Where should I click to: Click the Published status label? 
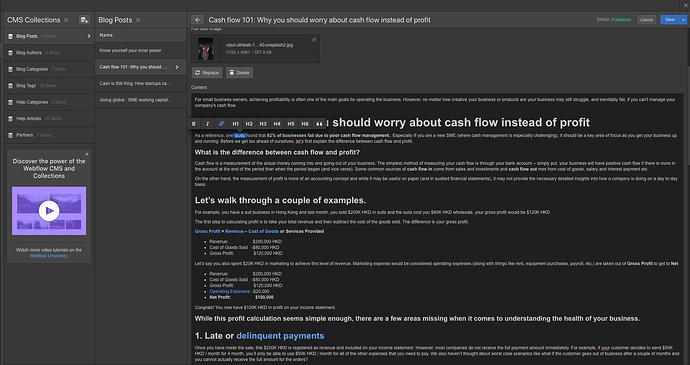[621, 20]
